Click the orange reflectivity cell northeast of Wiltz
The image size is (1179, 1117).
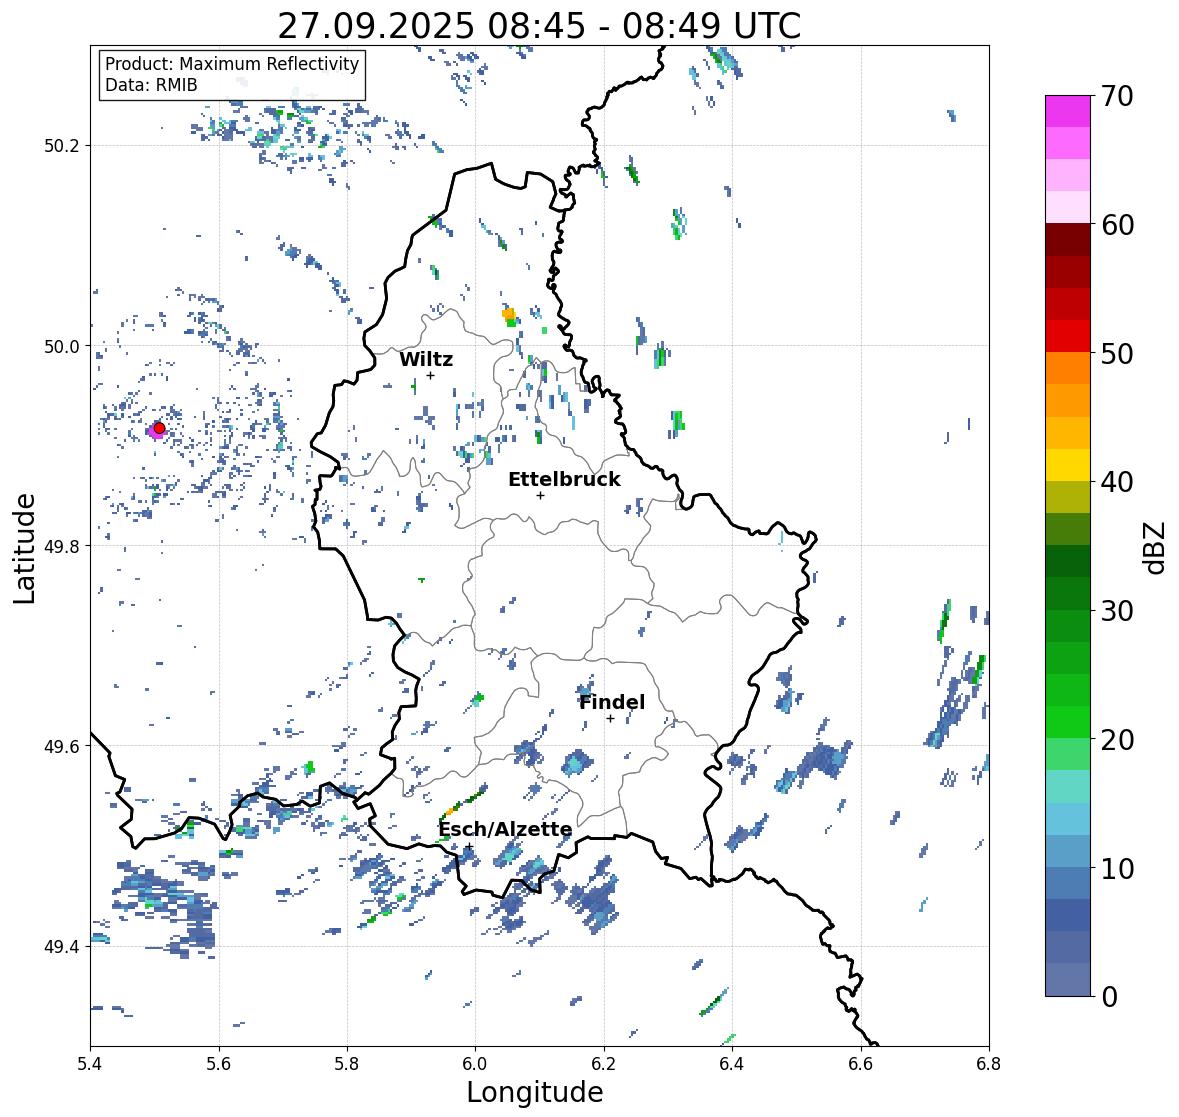click(508, 313)
